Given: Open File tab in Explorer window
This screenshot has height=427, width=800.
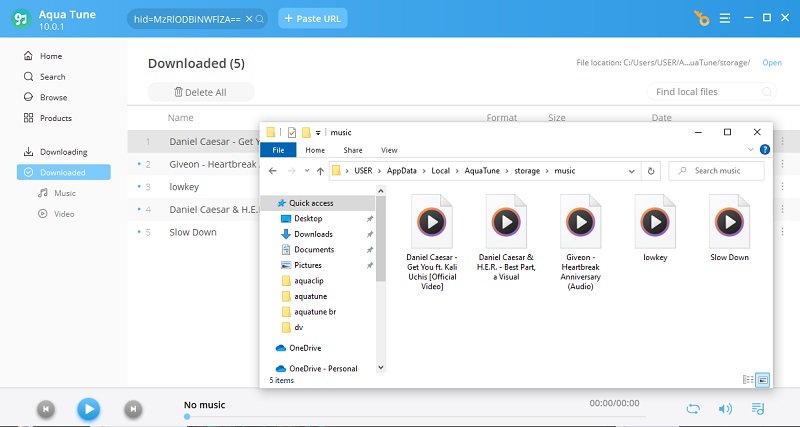Looking at the screenshot, I should tap(278, 150).
